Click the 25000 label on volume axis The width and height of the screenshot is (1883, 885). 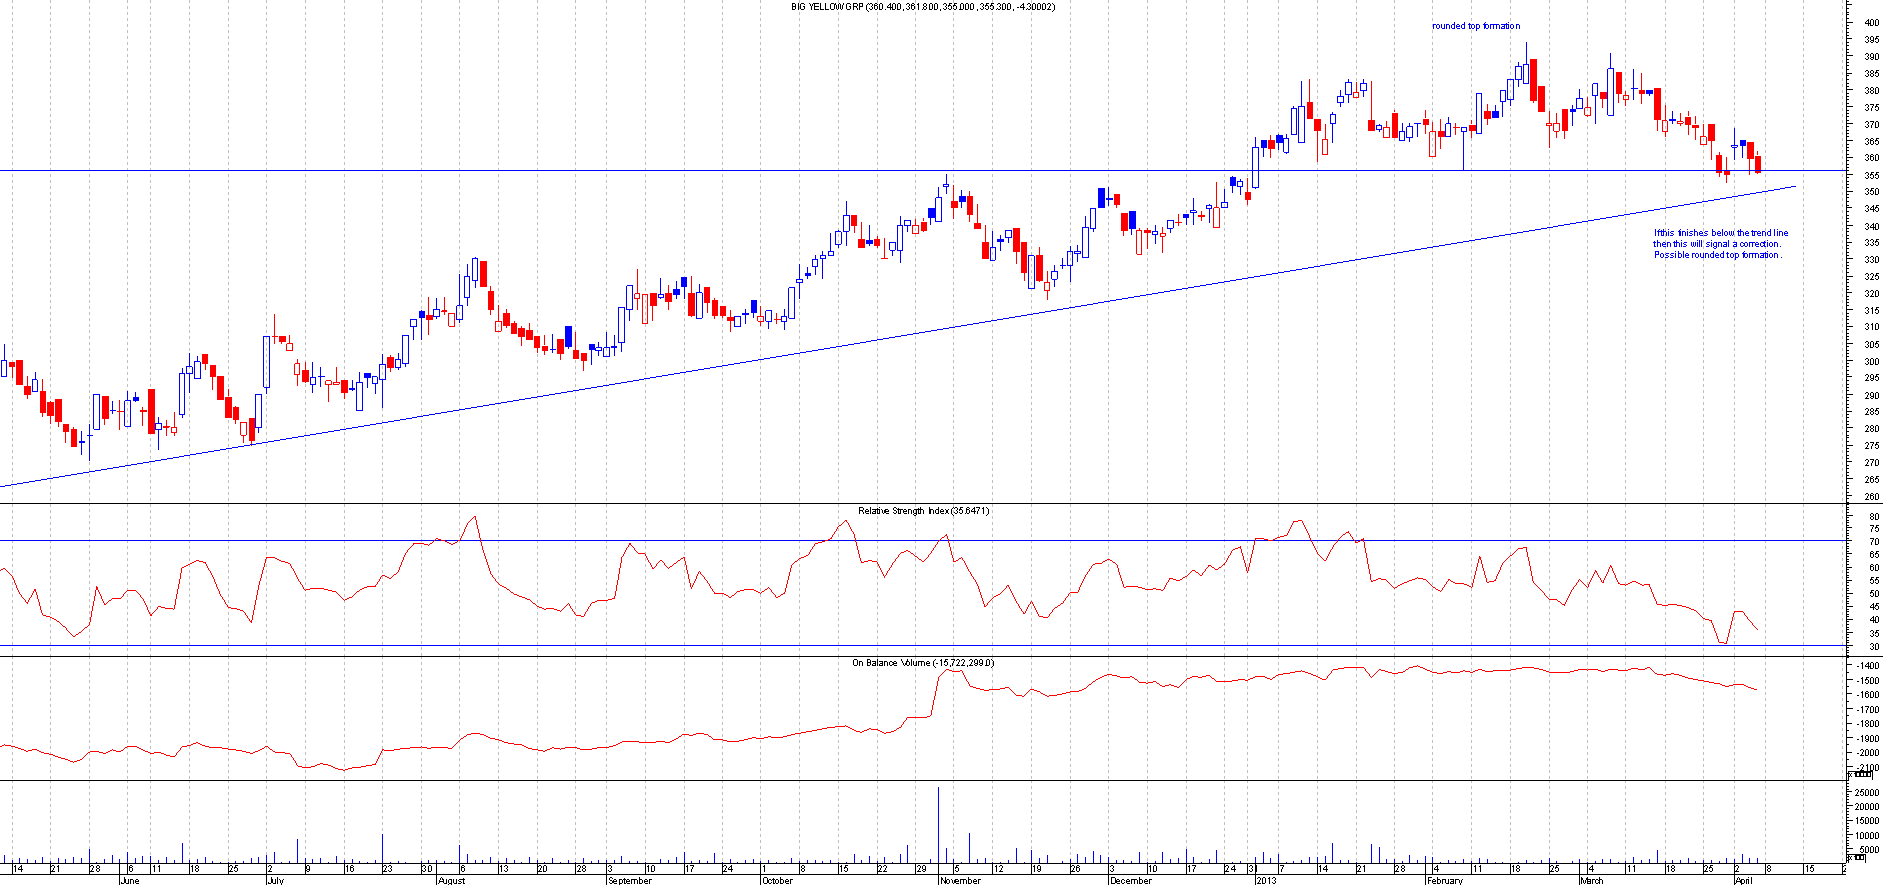(x=1866, y=791)
